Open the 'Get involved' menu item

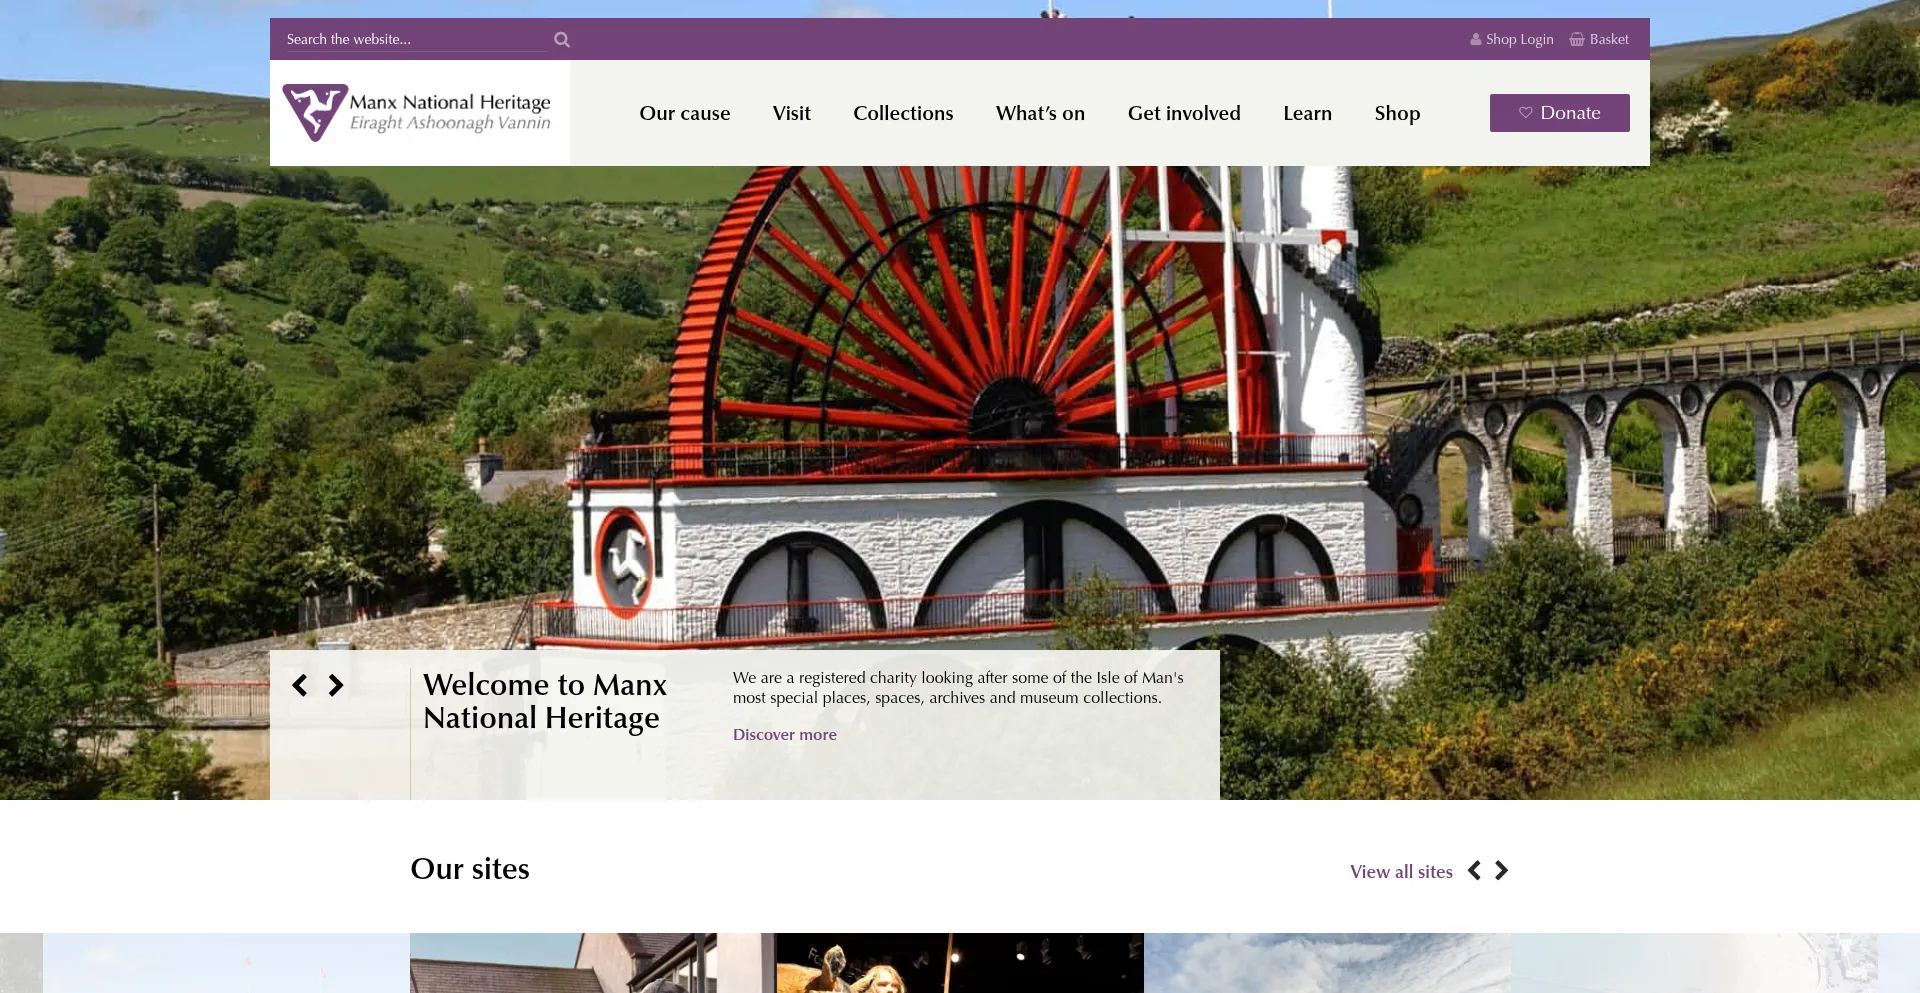(1184, 113)
